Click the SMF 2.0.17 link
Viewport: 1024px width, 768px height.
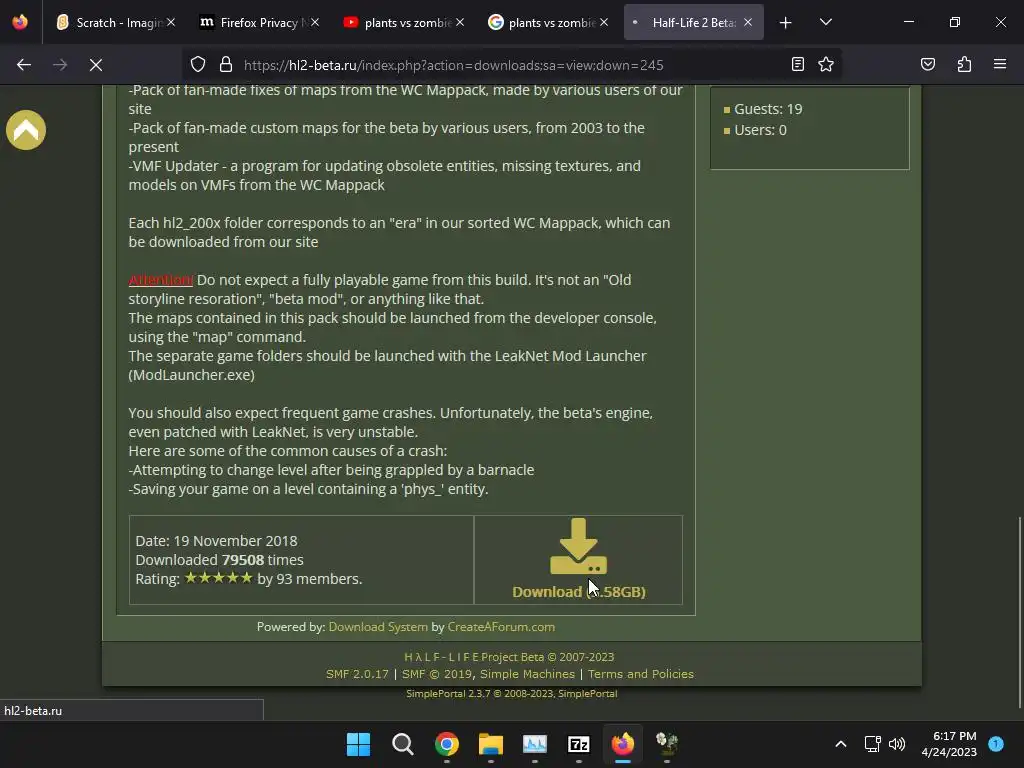click(357, 674)
